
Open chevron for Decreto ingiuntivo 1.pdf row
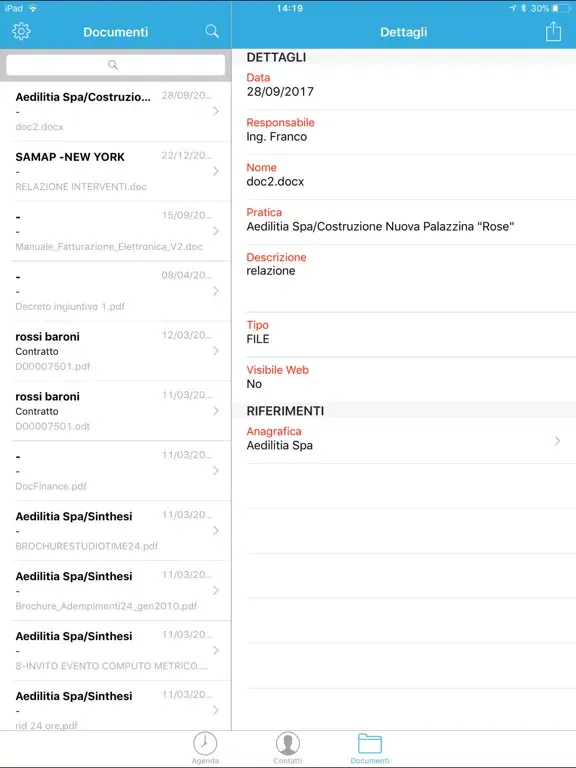[x=216, y=291]
